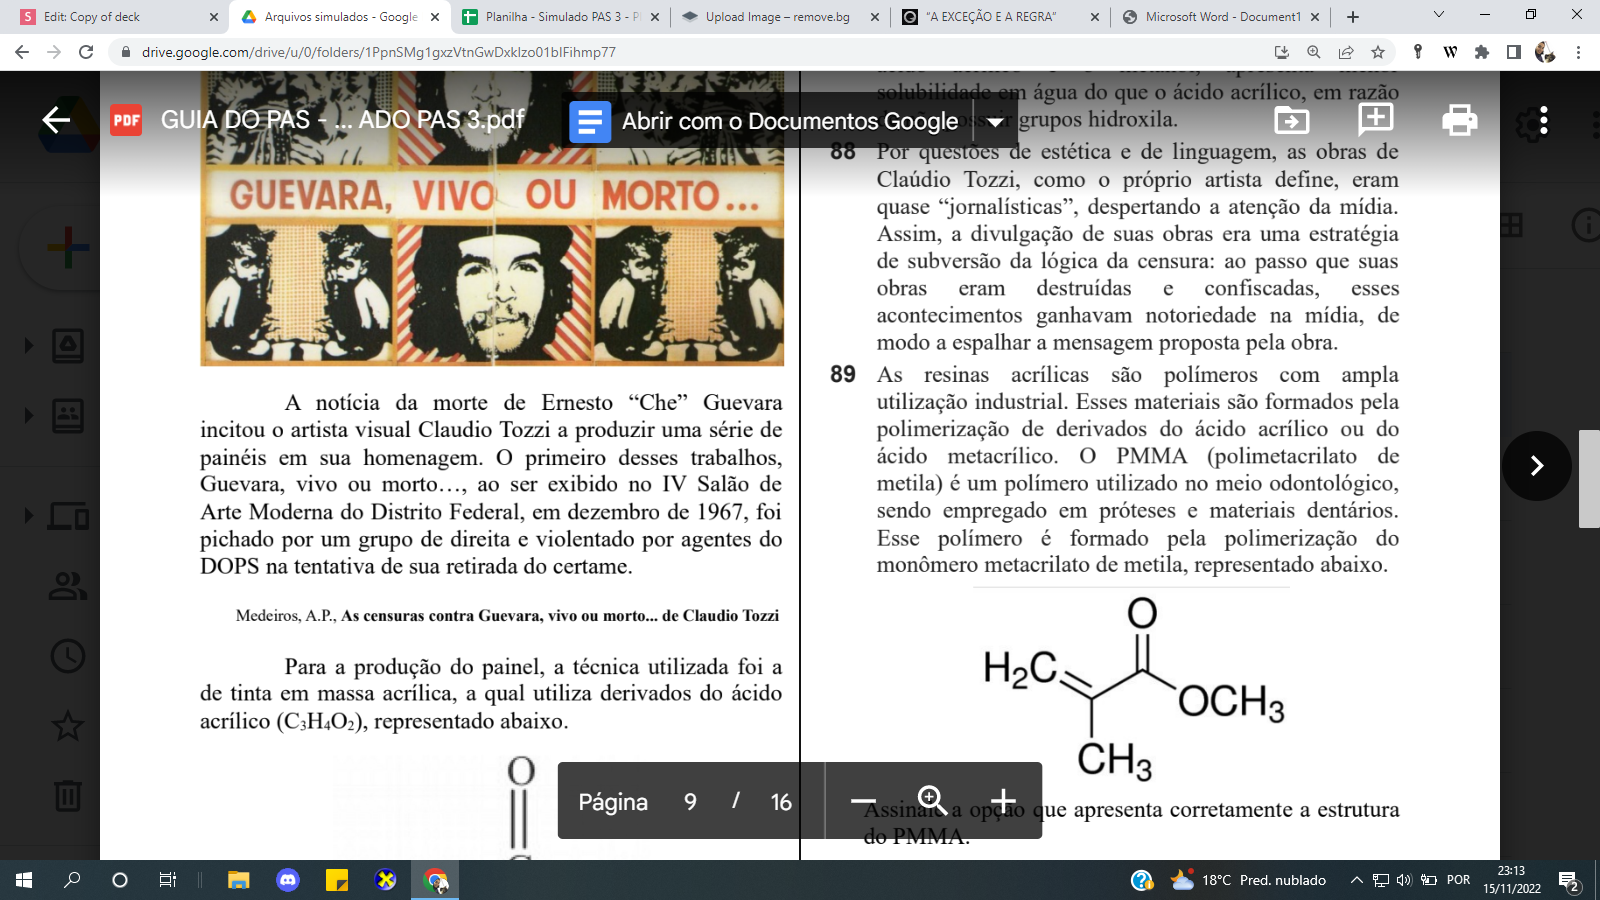Open the Chrome profile avatar
Image resolution: width=1600 pixels, height=900 pixels.
(1545, 52)
